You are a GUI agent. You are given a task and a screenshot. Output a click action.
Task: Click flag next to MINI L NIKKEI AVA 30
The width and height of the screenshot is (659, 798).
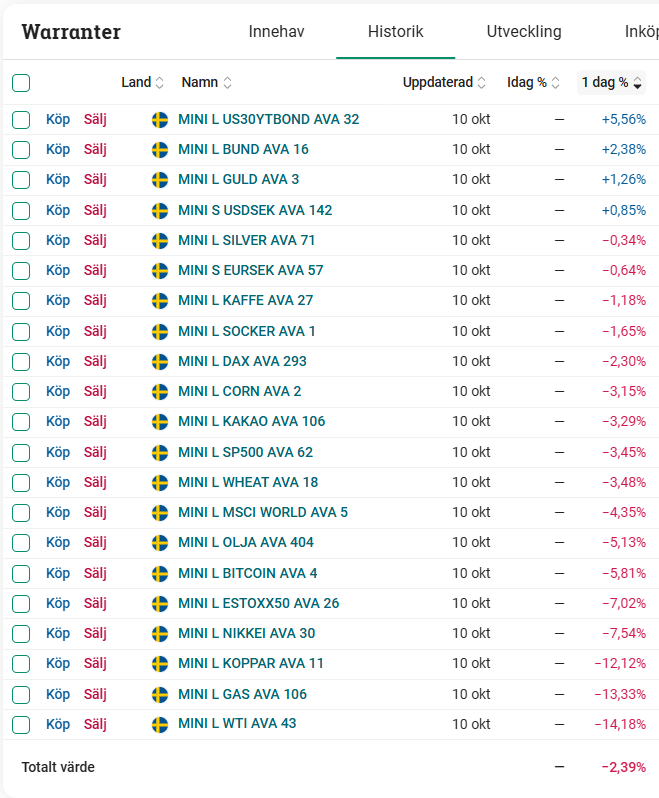159,633
